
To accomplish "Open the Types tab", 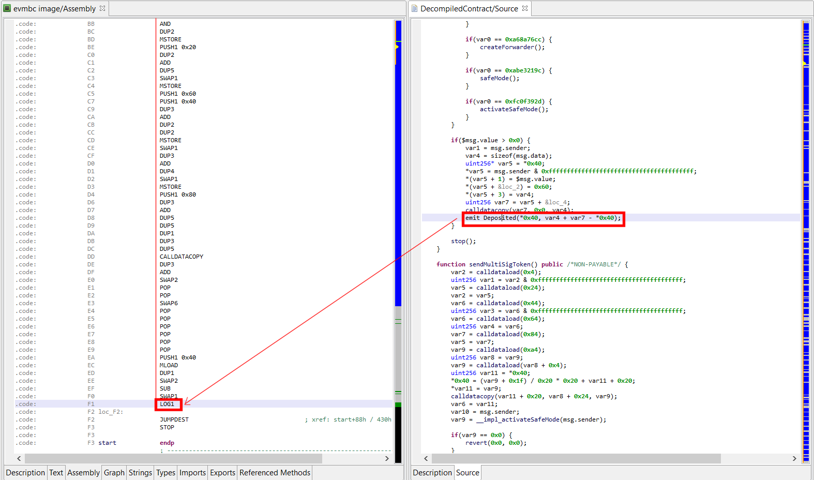I will coord(166,473).
